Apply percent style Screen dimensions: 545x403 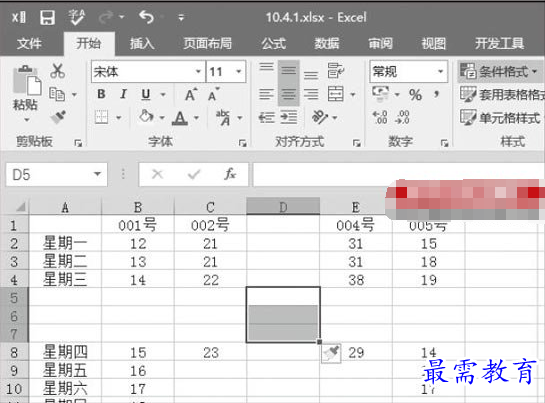click(x=415, y=95)
